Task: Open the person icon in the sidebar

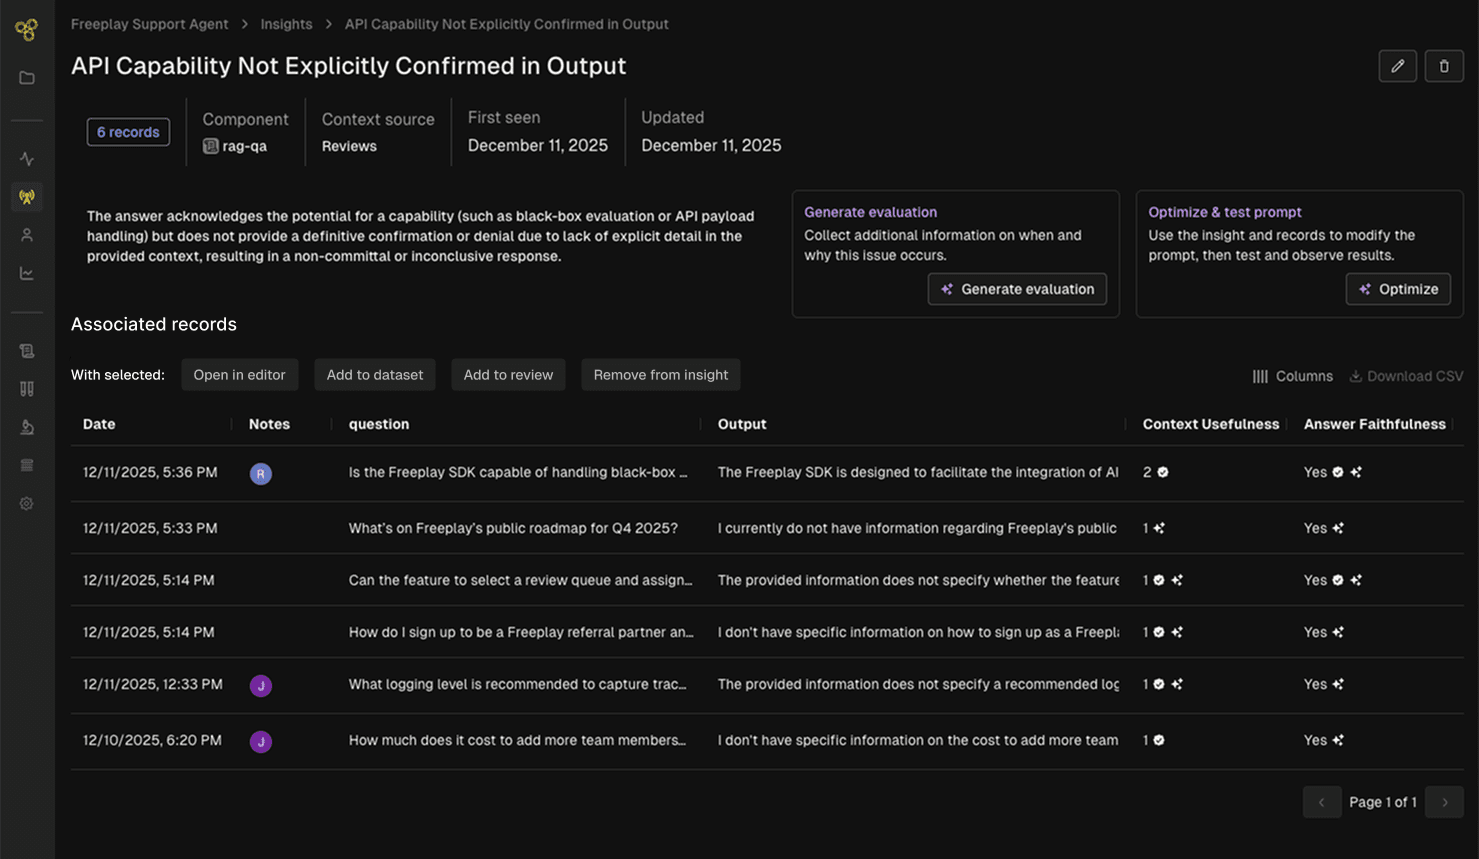Action: [x=27, y=235]
